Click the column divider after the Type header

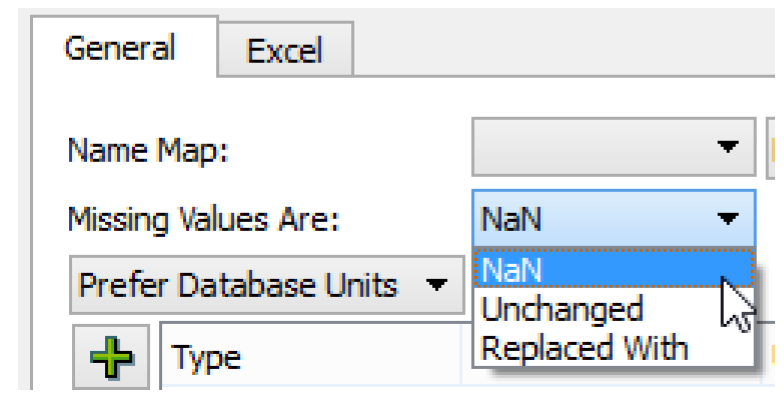click(x=460, y=356)
